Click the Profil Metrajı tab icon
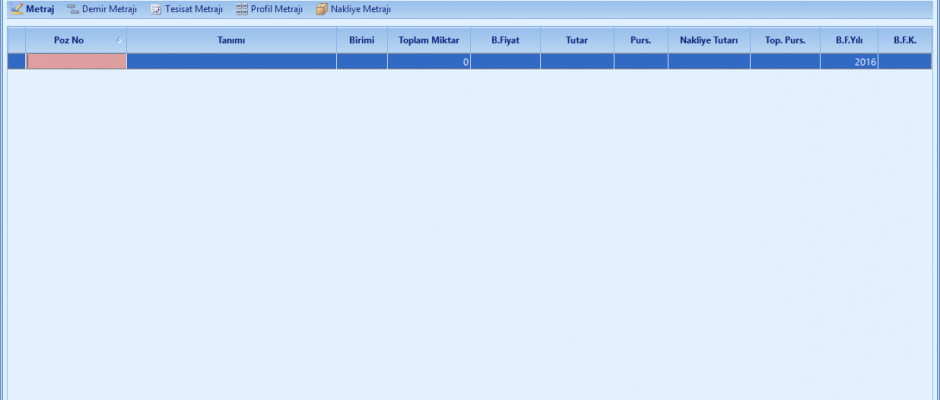This screenshot has height=400, width=940. click(242, 9)
